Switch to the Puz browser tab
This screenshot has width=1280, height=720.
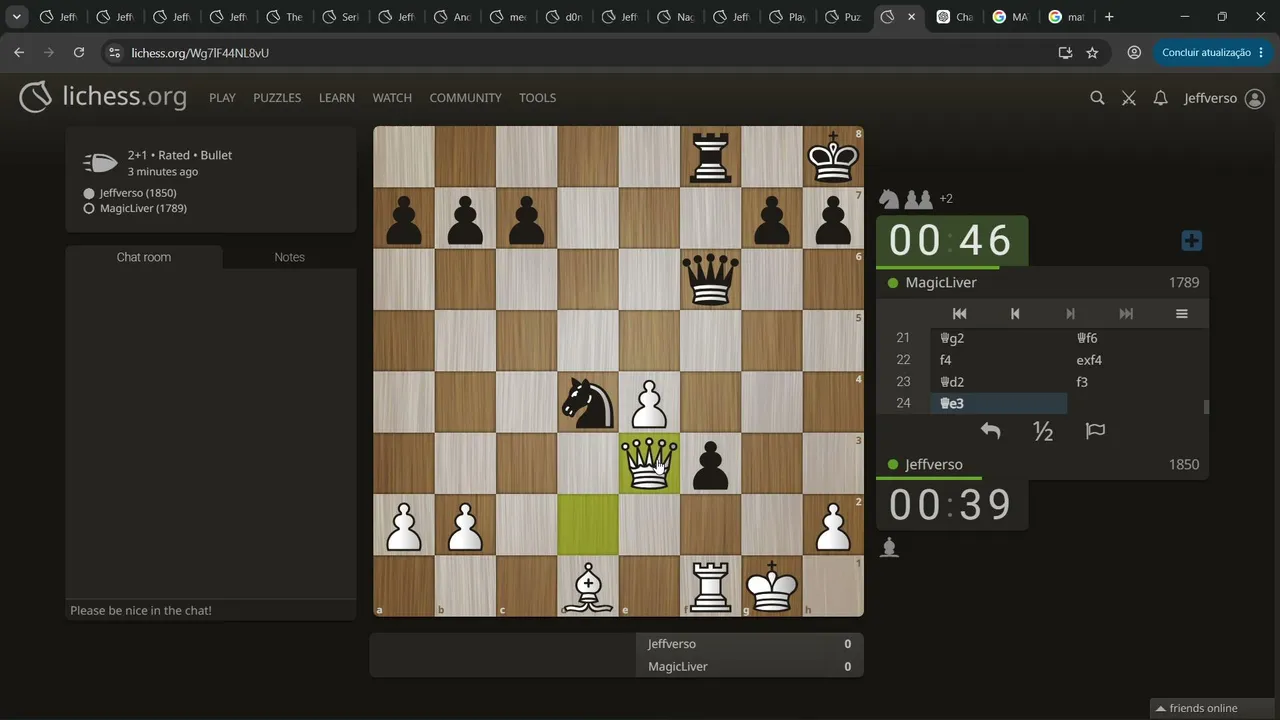point(843,17)
